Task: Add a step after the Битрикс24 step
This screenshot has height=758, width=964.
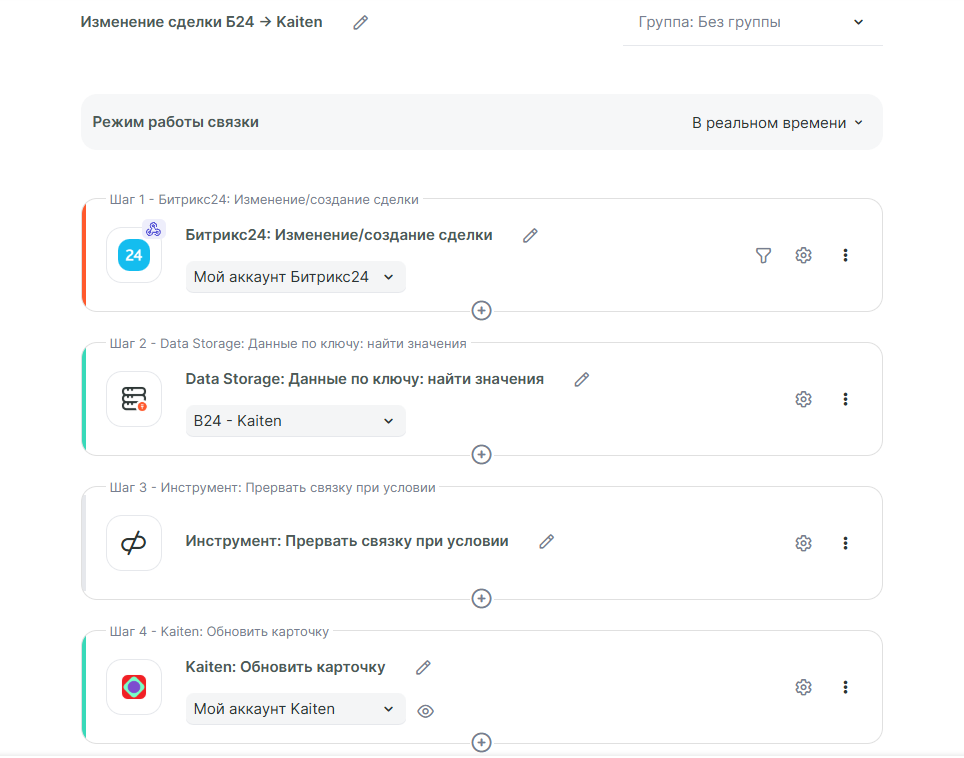Action: (x=481, y=310)
